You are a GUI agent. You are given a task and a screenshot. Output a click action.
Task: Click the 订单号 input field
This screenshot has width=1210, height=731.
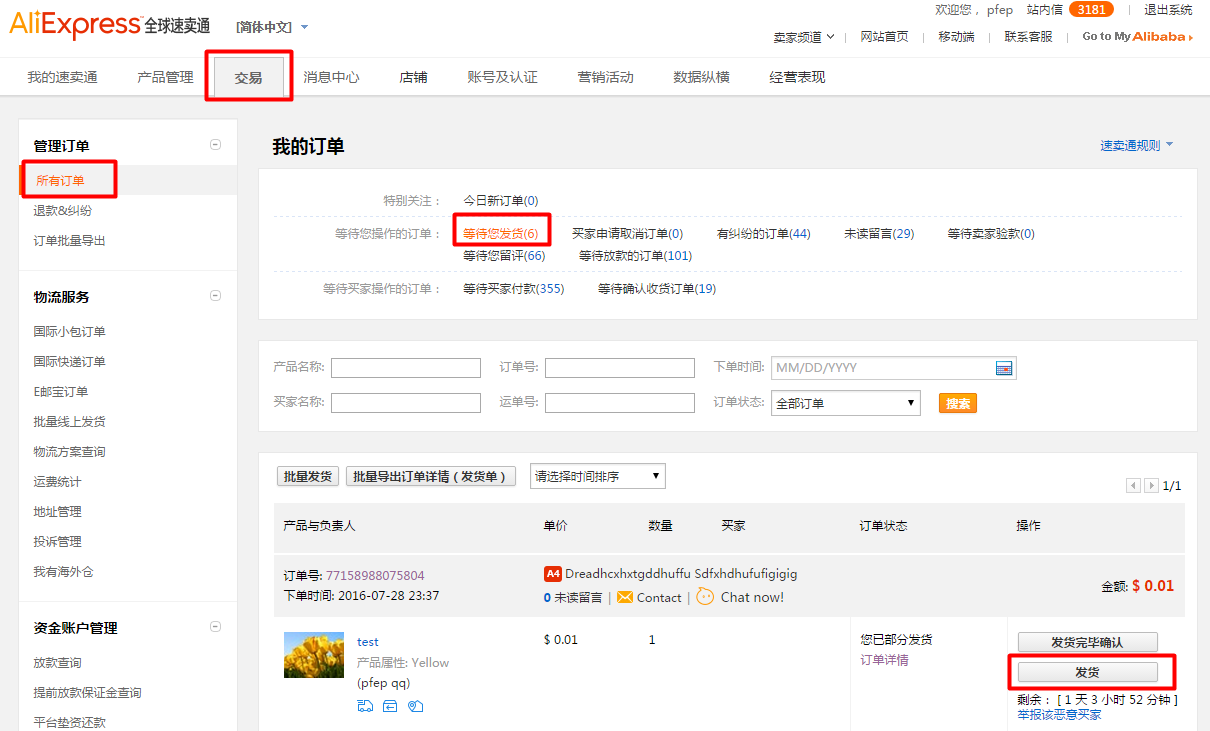pyautogui.click(x=620, y=368)
